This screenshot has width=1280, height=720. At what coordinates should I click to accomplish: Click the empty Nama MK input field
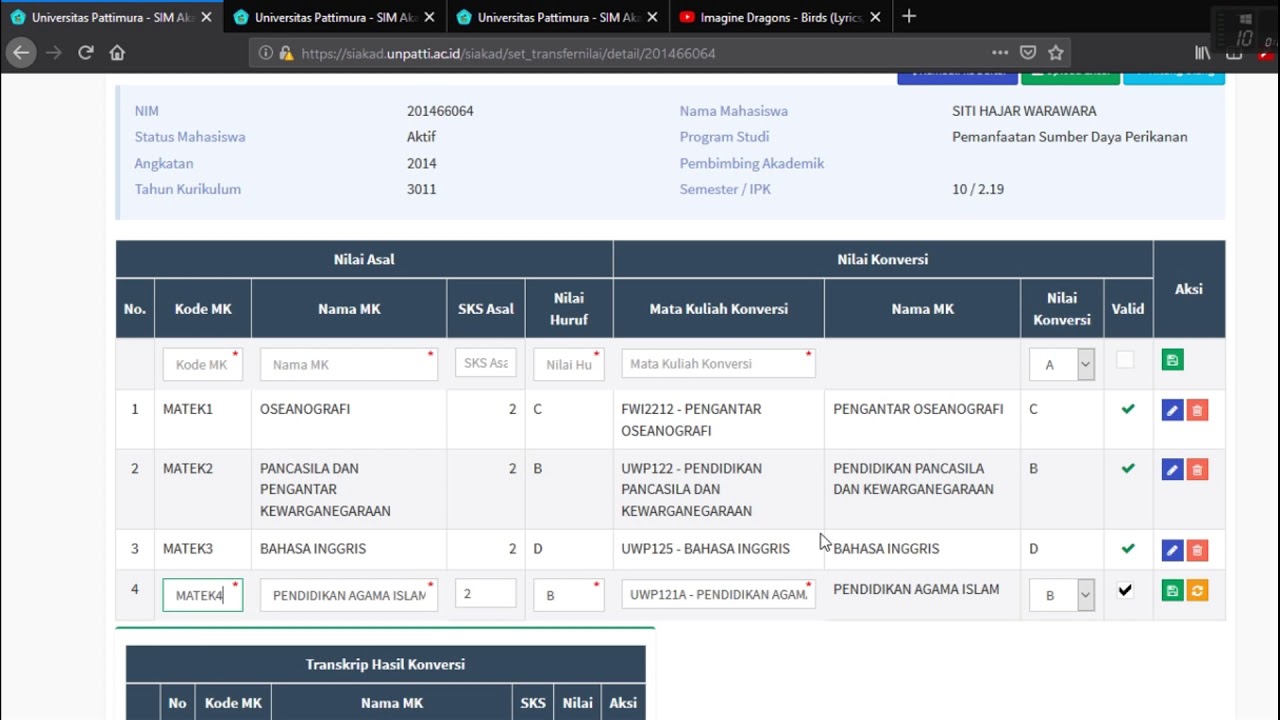[349, 364]
